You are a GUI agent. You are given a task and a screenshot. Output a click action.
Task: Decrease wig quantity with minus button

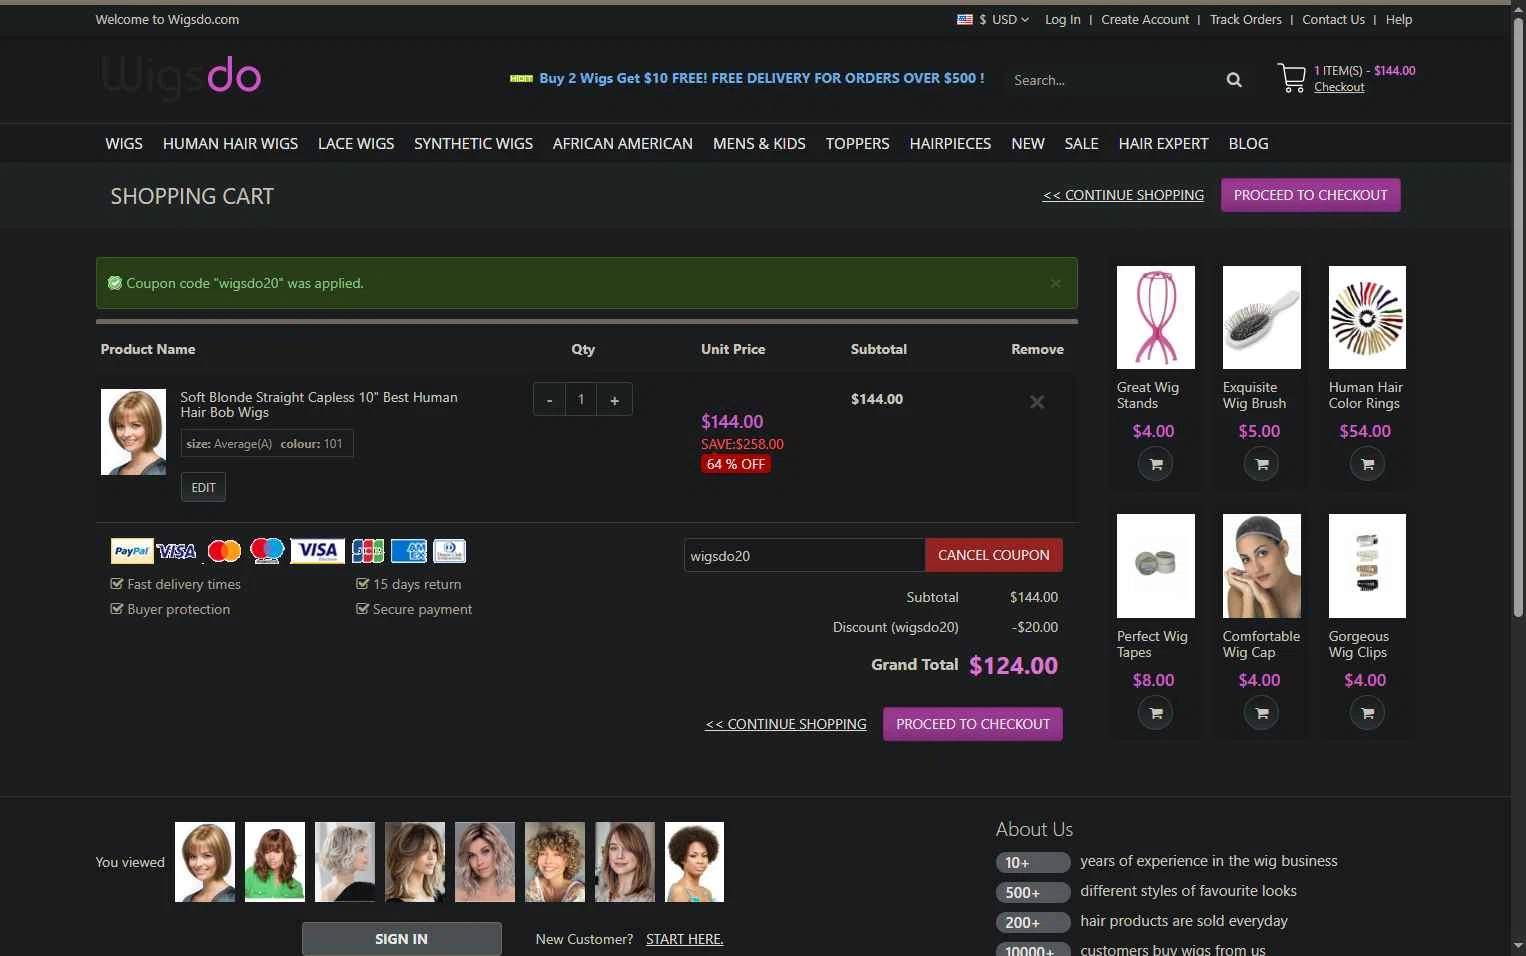click(549, 400)
